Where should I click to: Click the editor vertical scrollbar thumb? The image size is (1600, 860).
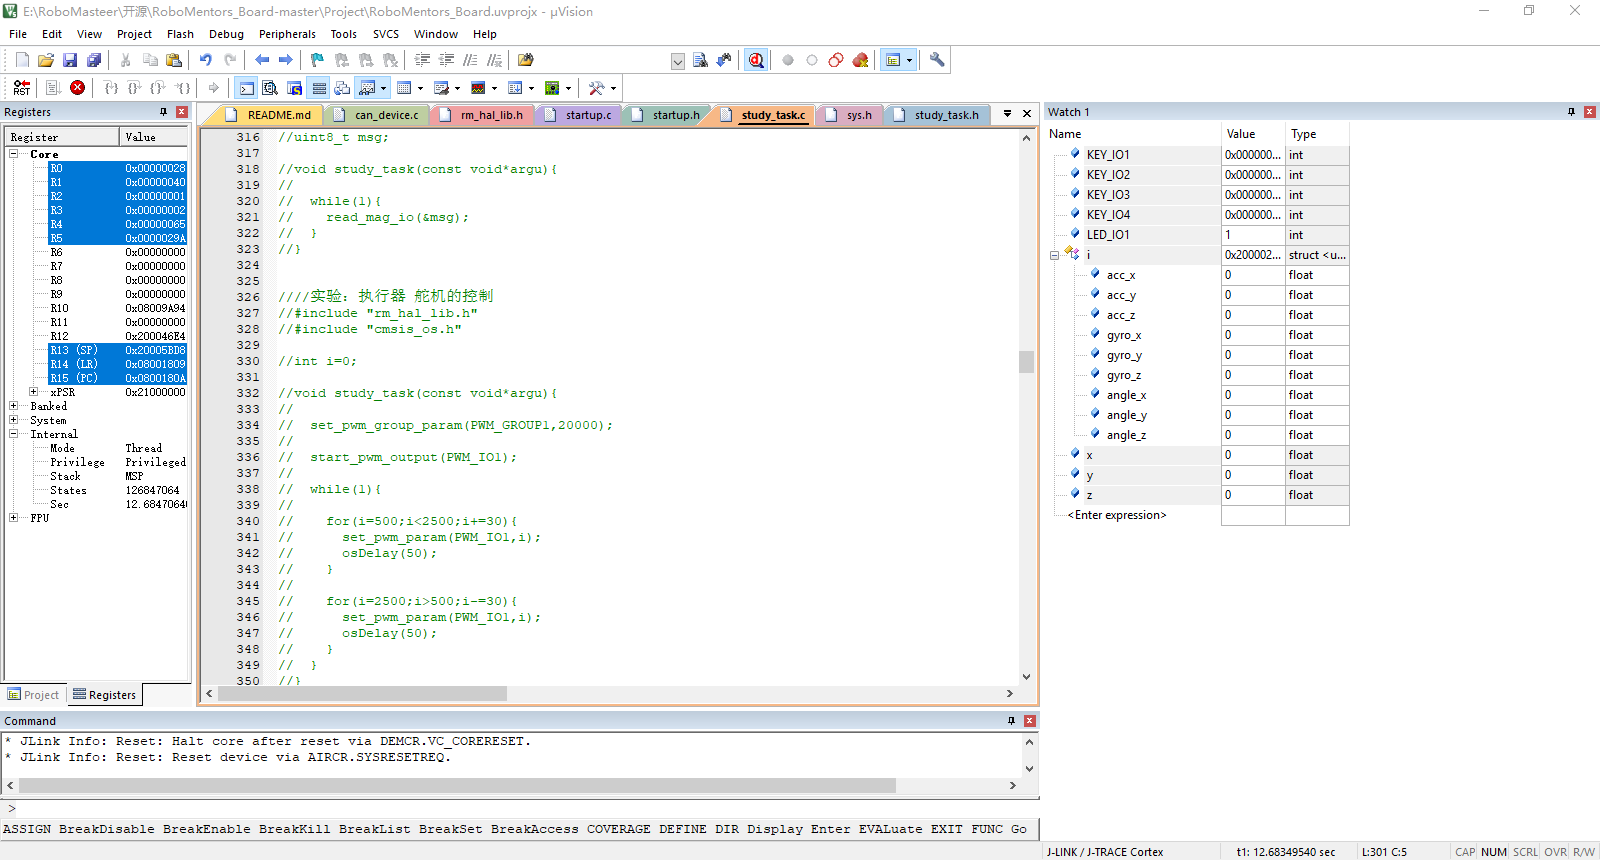pos(1026,361)
